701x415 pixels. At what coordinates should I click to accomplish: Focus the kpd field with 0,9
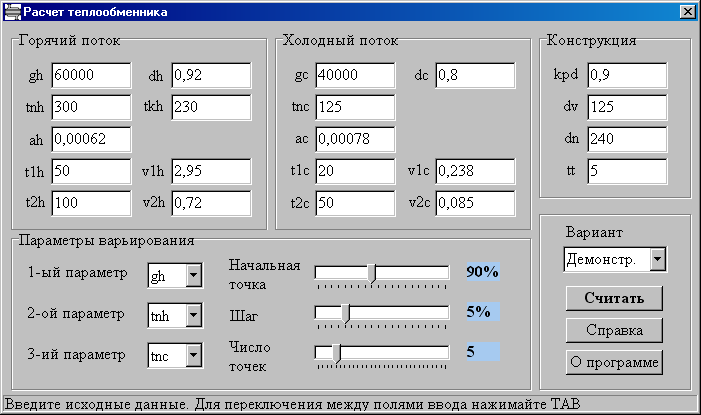627,75
